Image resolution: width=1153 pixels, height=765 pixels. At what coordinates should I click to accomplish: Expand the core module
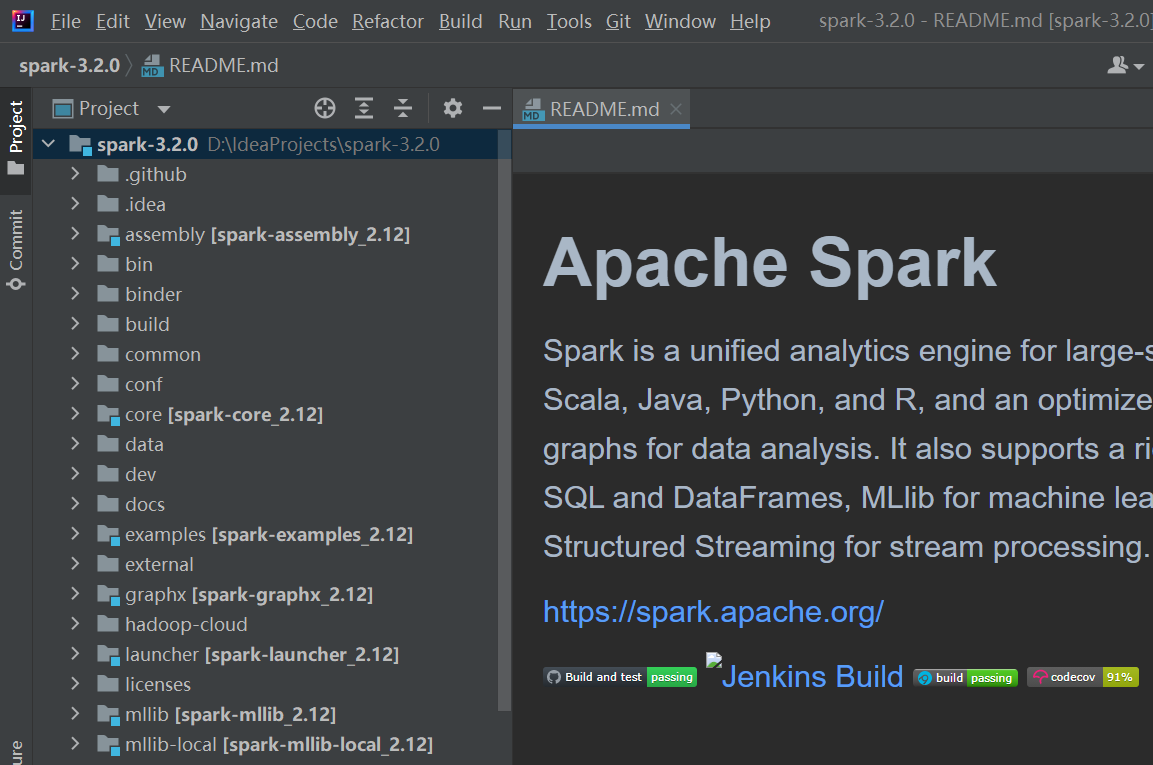(75, 415)
